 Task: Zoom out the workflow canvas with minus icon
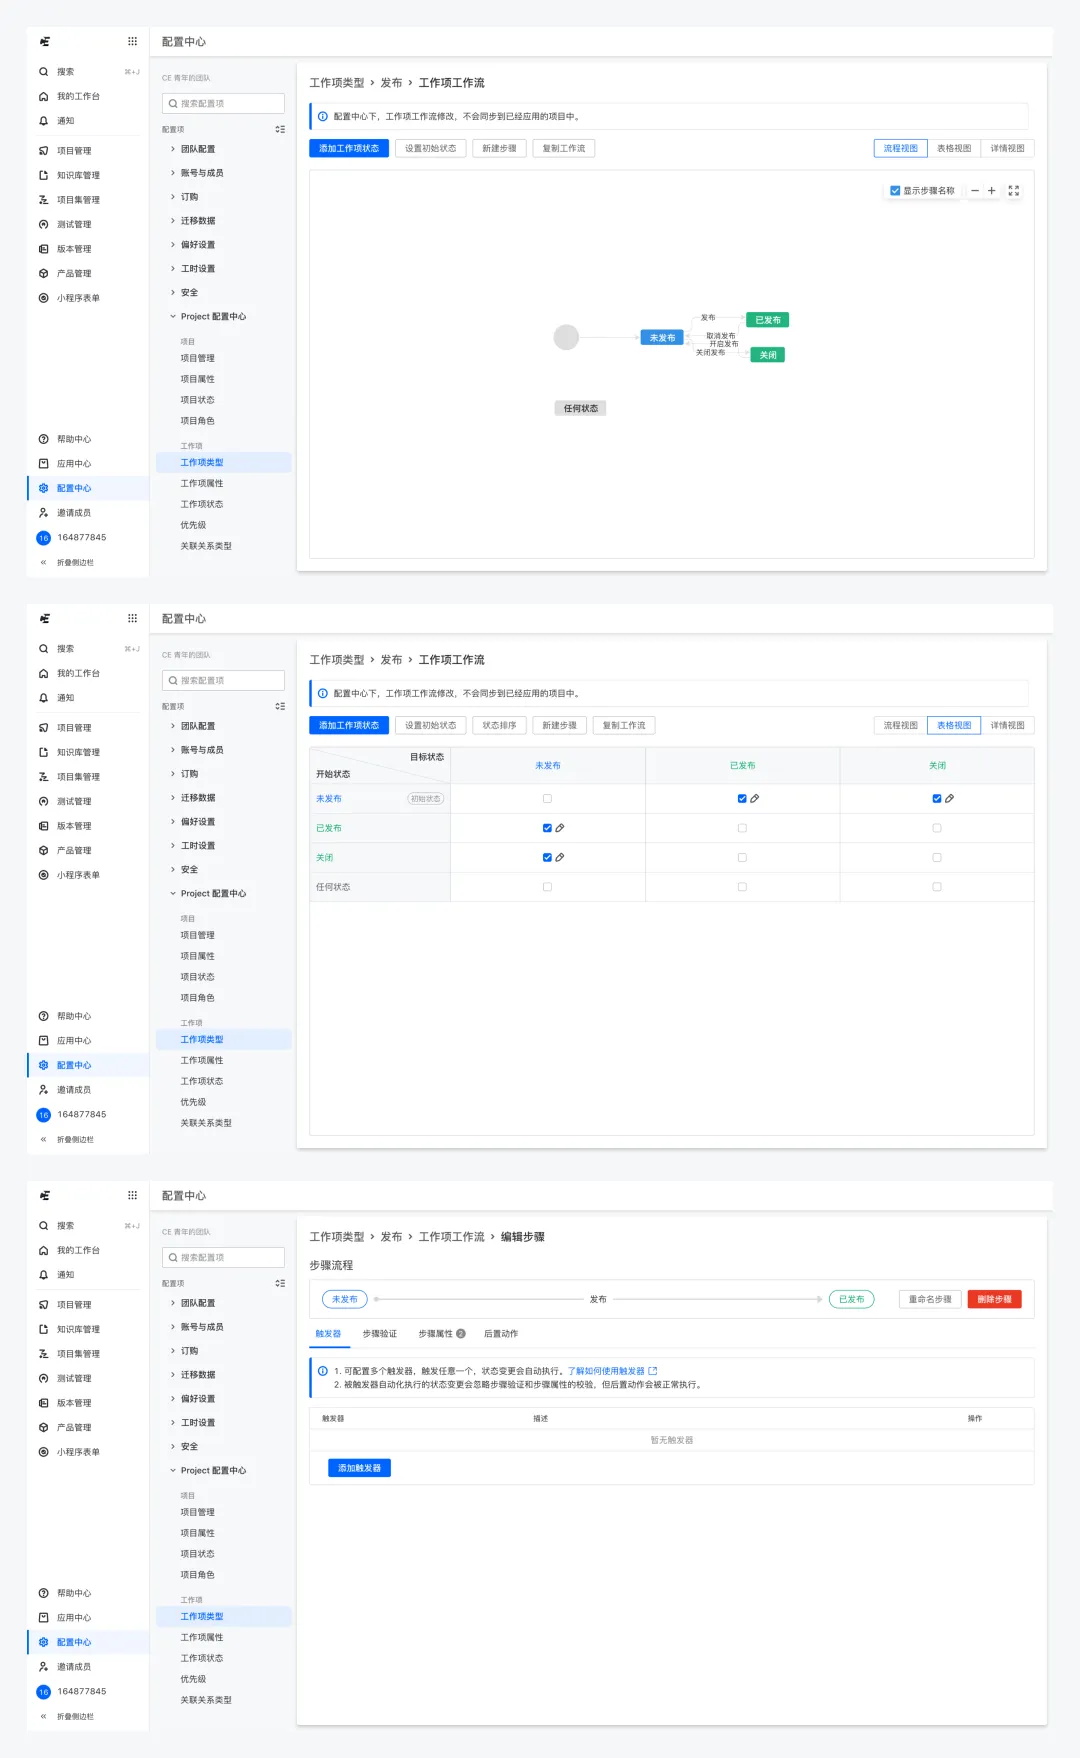[x=975, y=191]
